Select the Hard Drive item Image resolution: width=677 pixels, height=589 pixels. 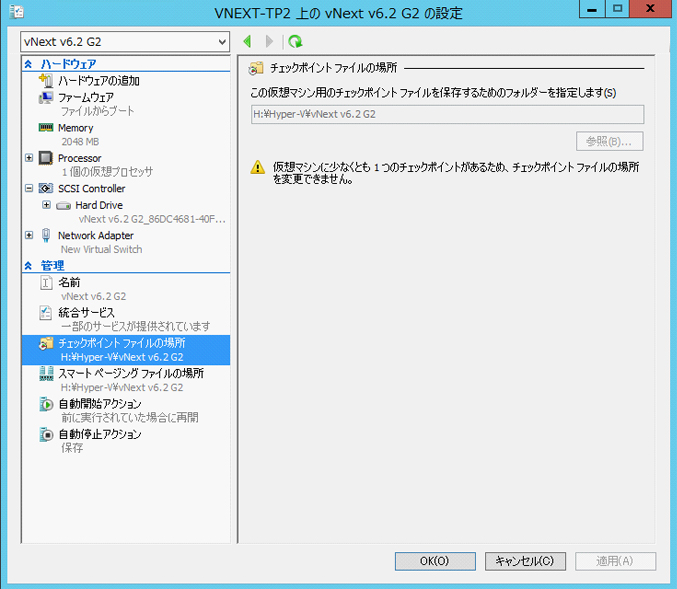[99, 205]
